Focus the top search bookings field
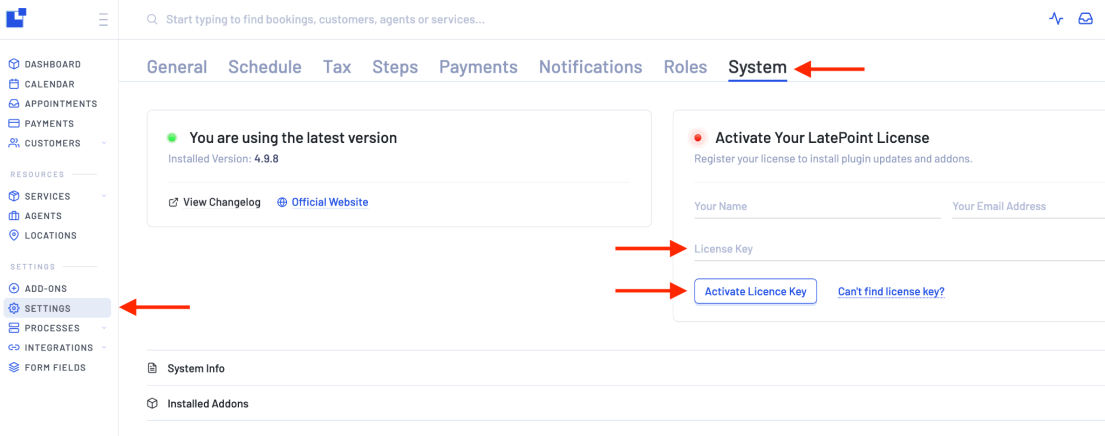Screen dimensions: 1105x436 325,20
